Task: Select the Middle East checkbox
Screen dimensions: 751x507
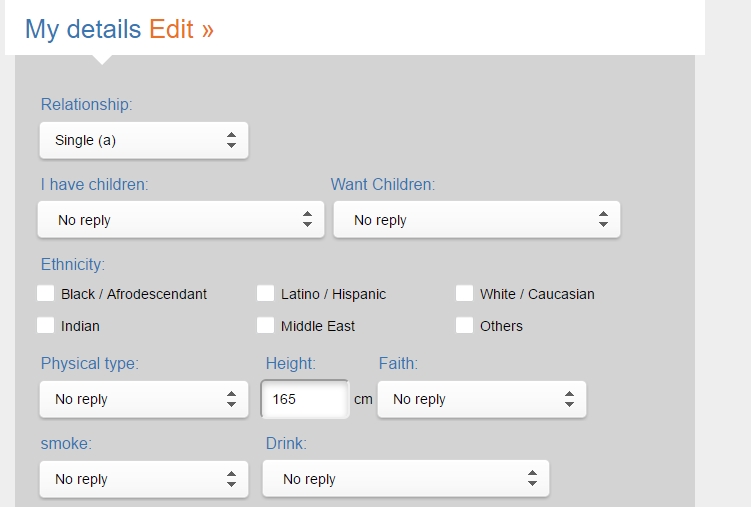Action: tap(265, 325)
